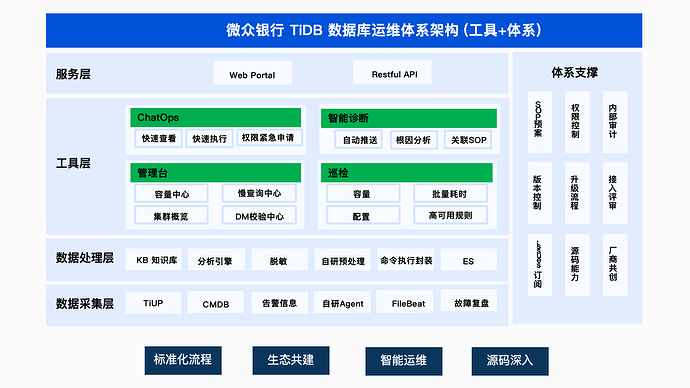This screenshot has height=388, width=690.
Task: Click the 命令执行封装 box
Action: 405,260
